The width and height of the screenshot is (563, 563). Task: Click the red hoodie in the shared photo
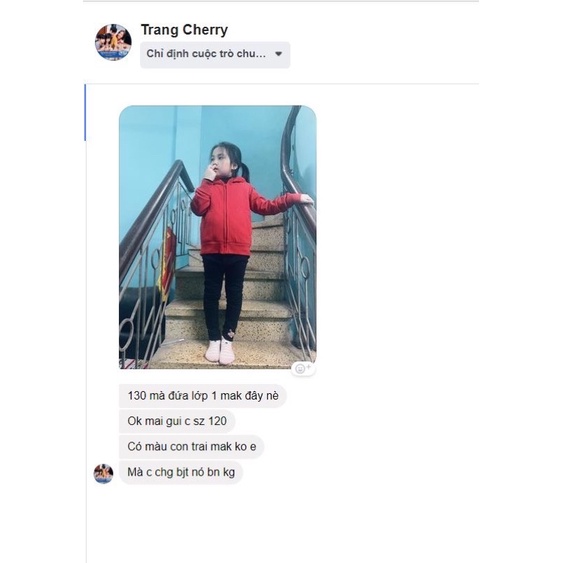(225, 215)
